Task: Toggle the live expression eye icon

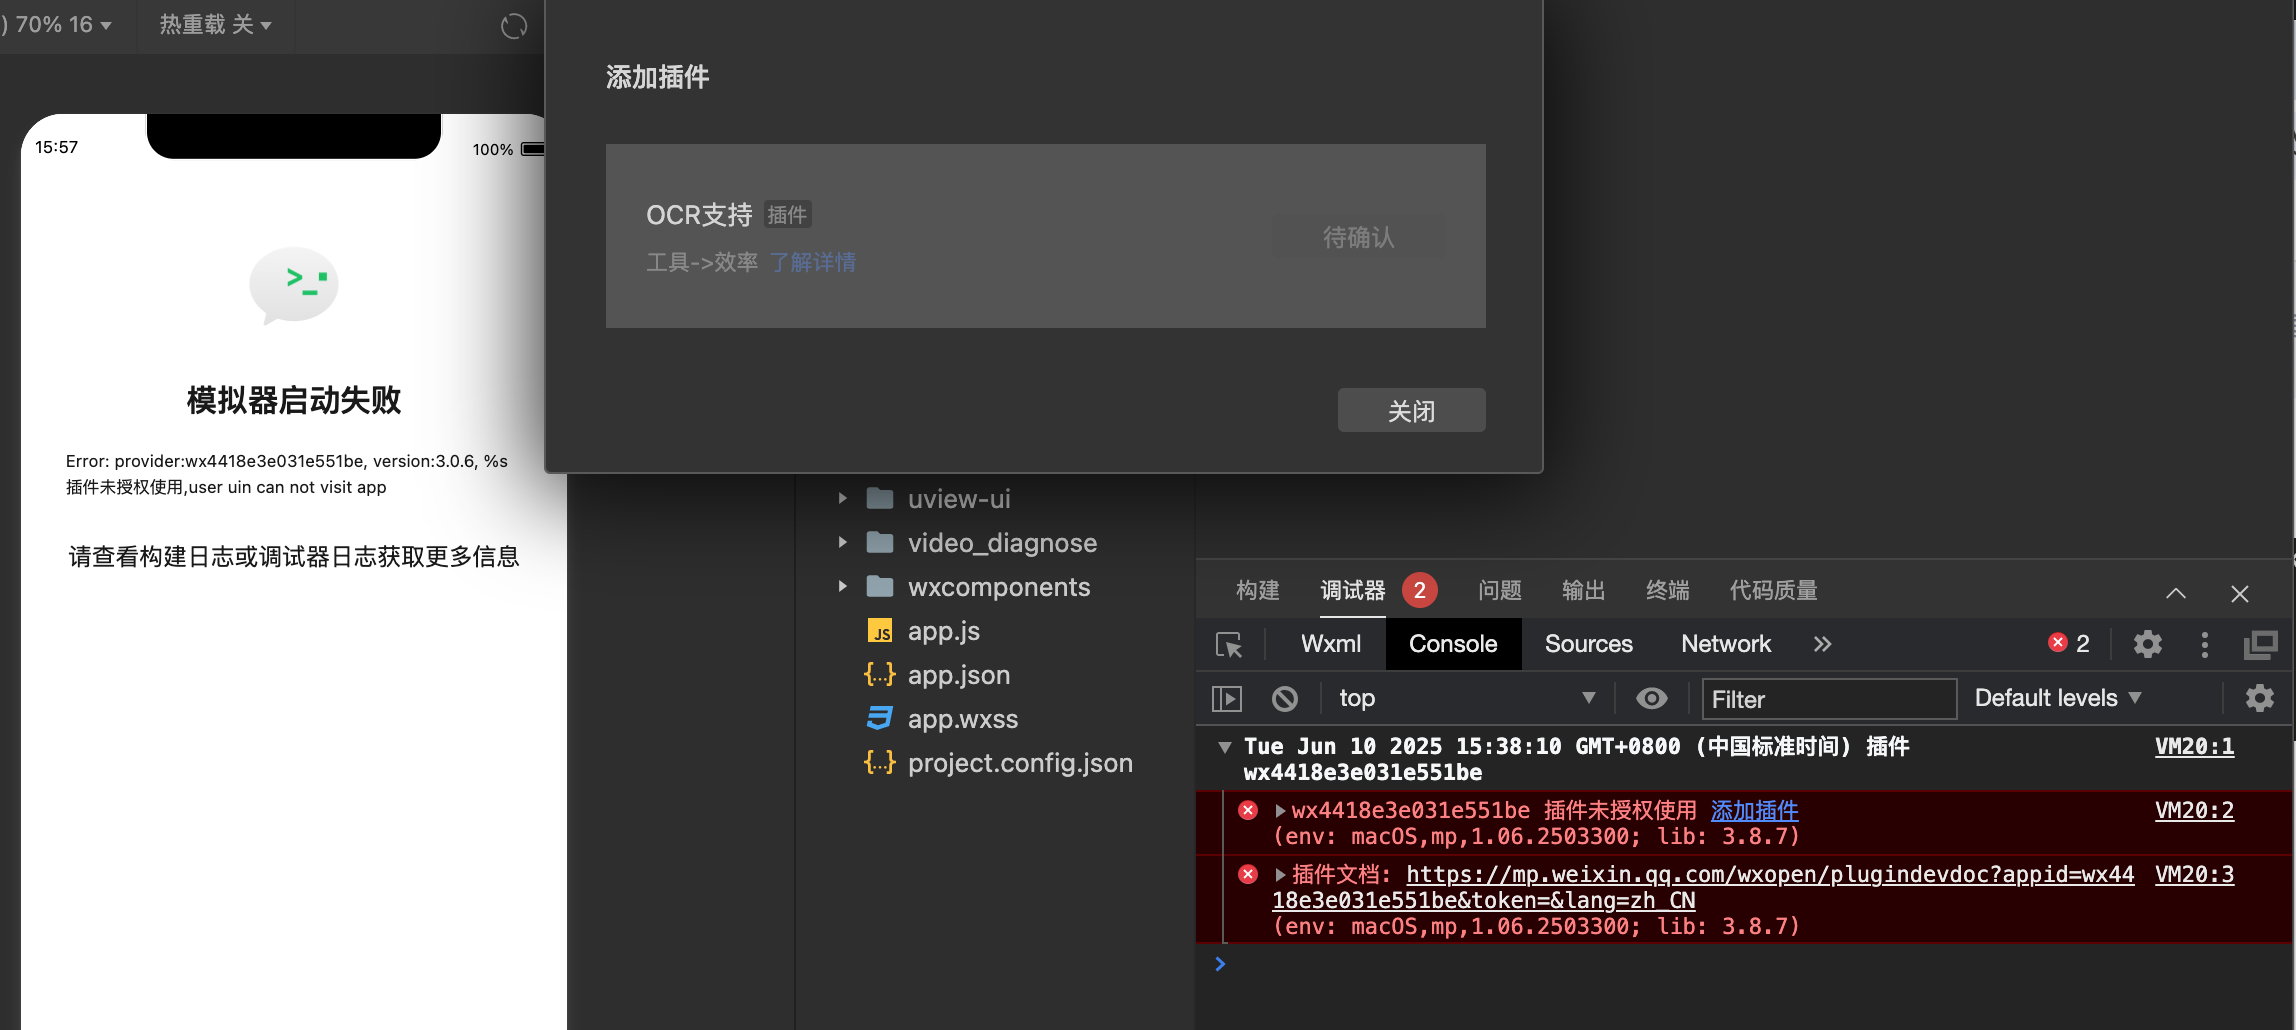Action: pos(1652,698)
